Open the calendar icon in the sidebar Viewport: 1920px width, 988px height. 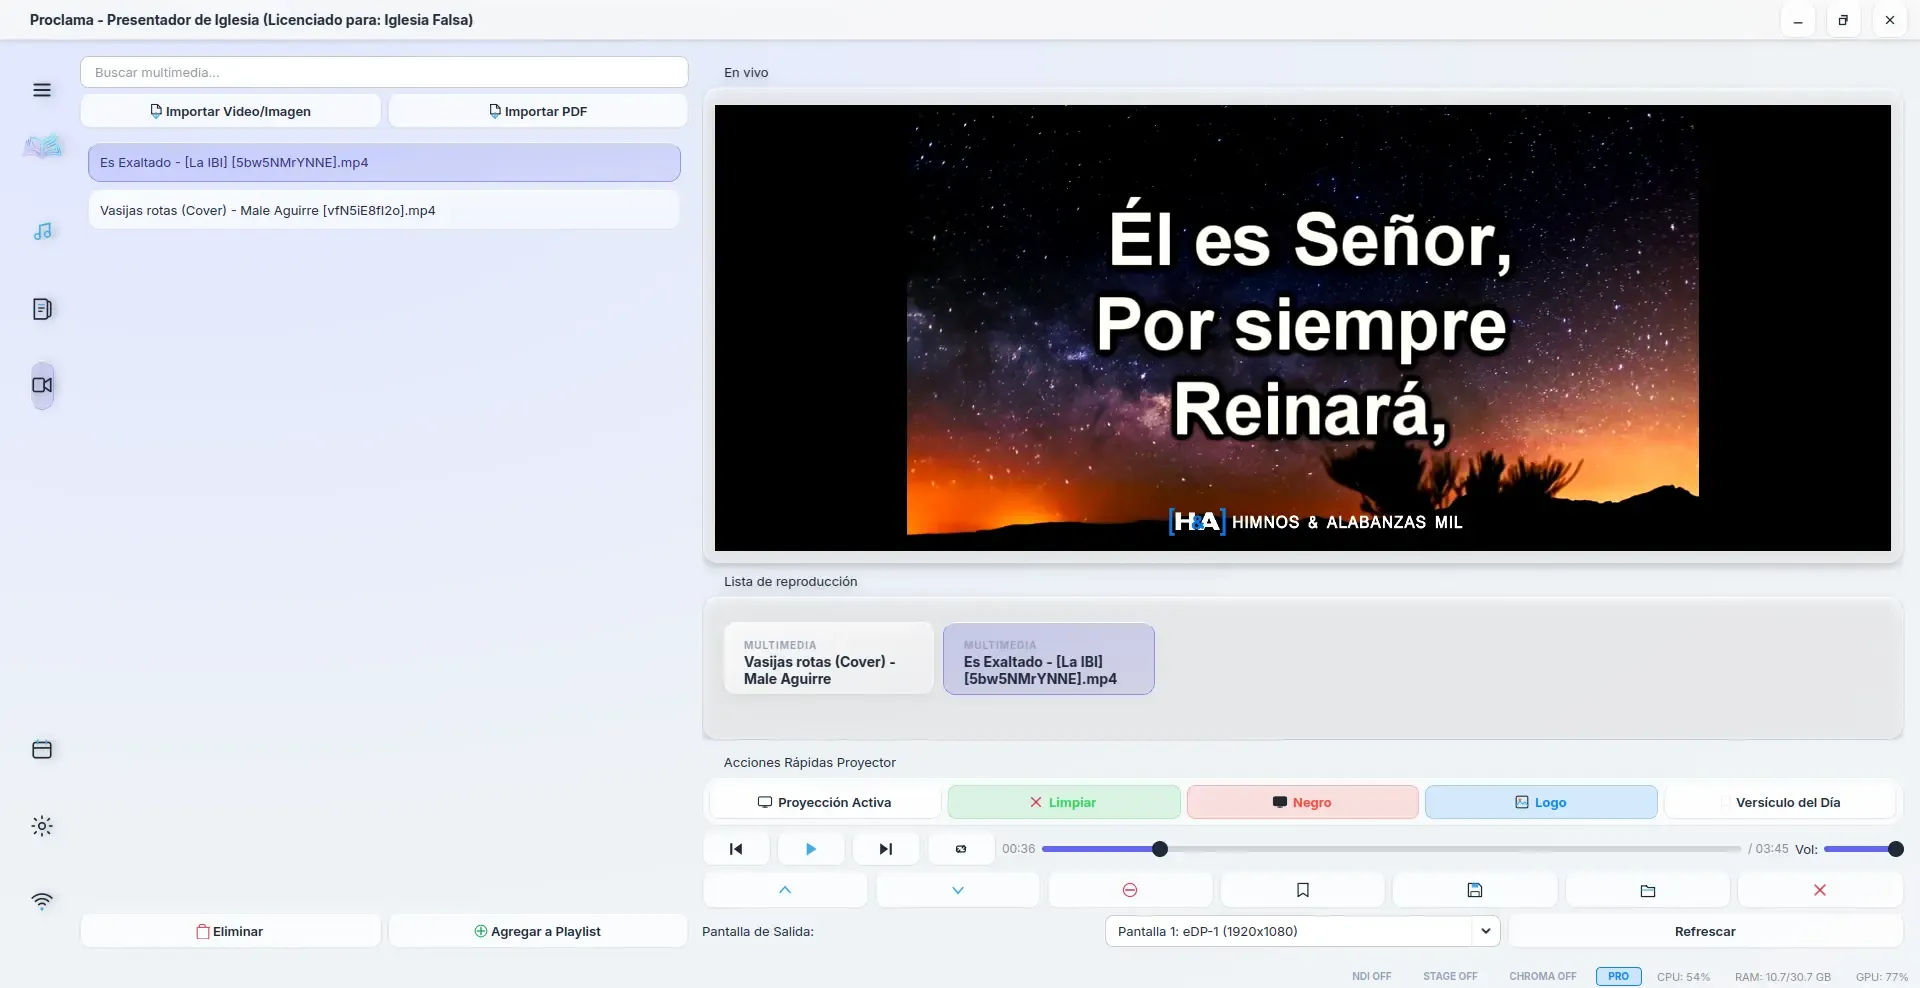tap(42, 750)
